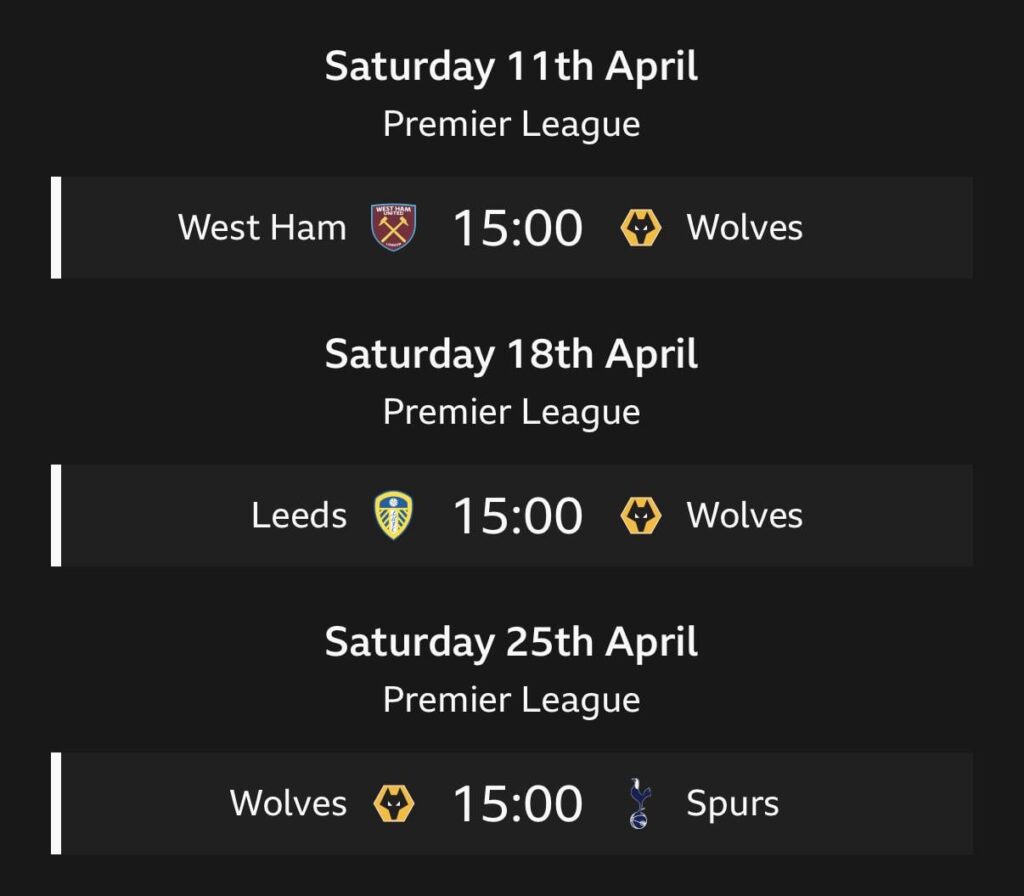Open the Spurs team name link
This screenshot has width=1024, height=896.
click(x=732, y=802)
